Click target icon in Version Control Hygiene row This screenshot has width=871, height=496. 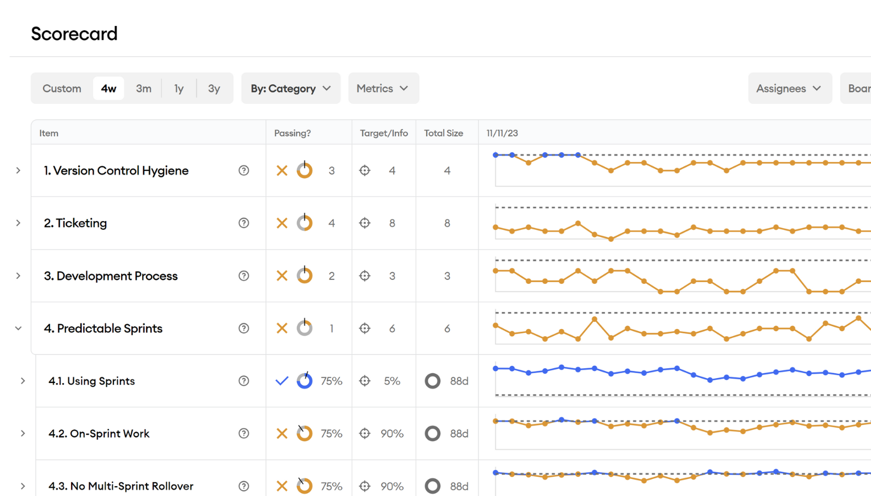tap(365, 171)
